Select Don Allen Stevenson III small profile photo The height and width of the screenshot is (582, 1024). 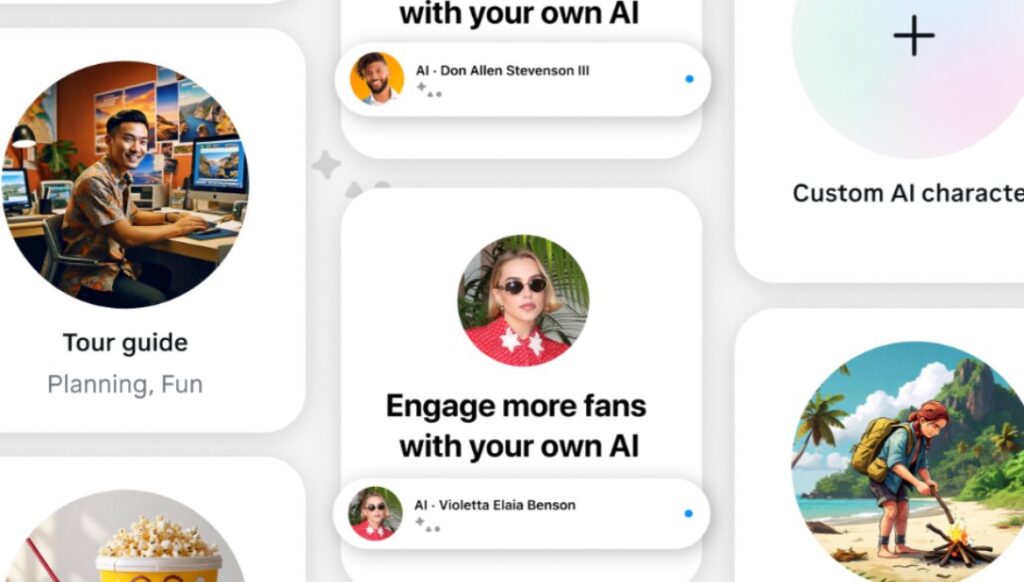[377, 78]
